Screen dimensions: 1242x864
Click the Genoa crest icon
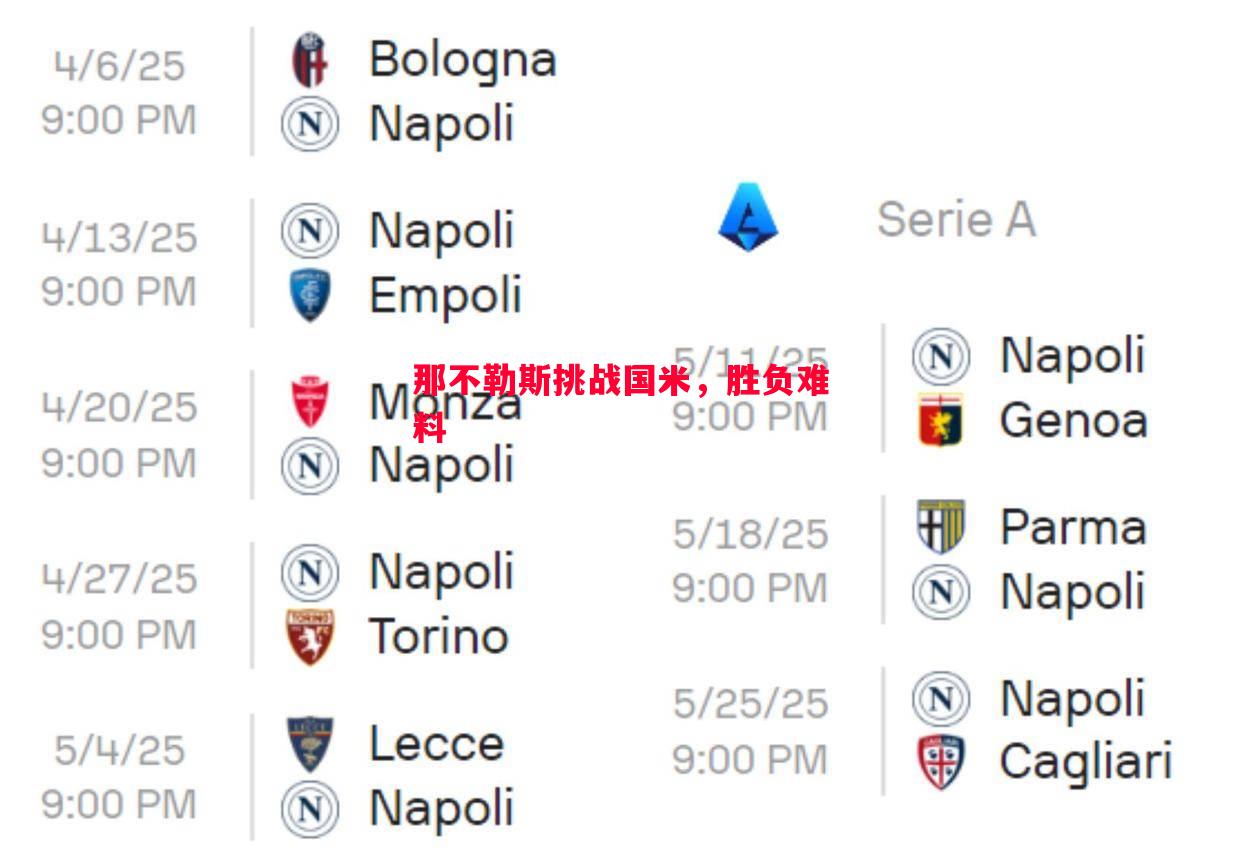[x=940, y=421]
